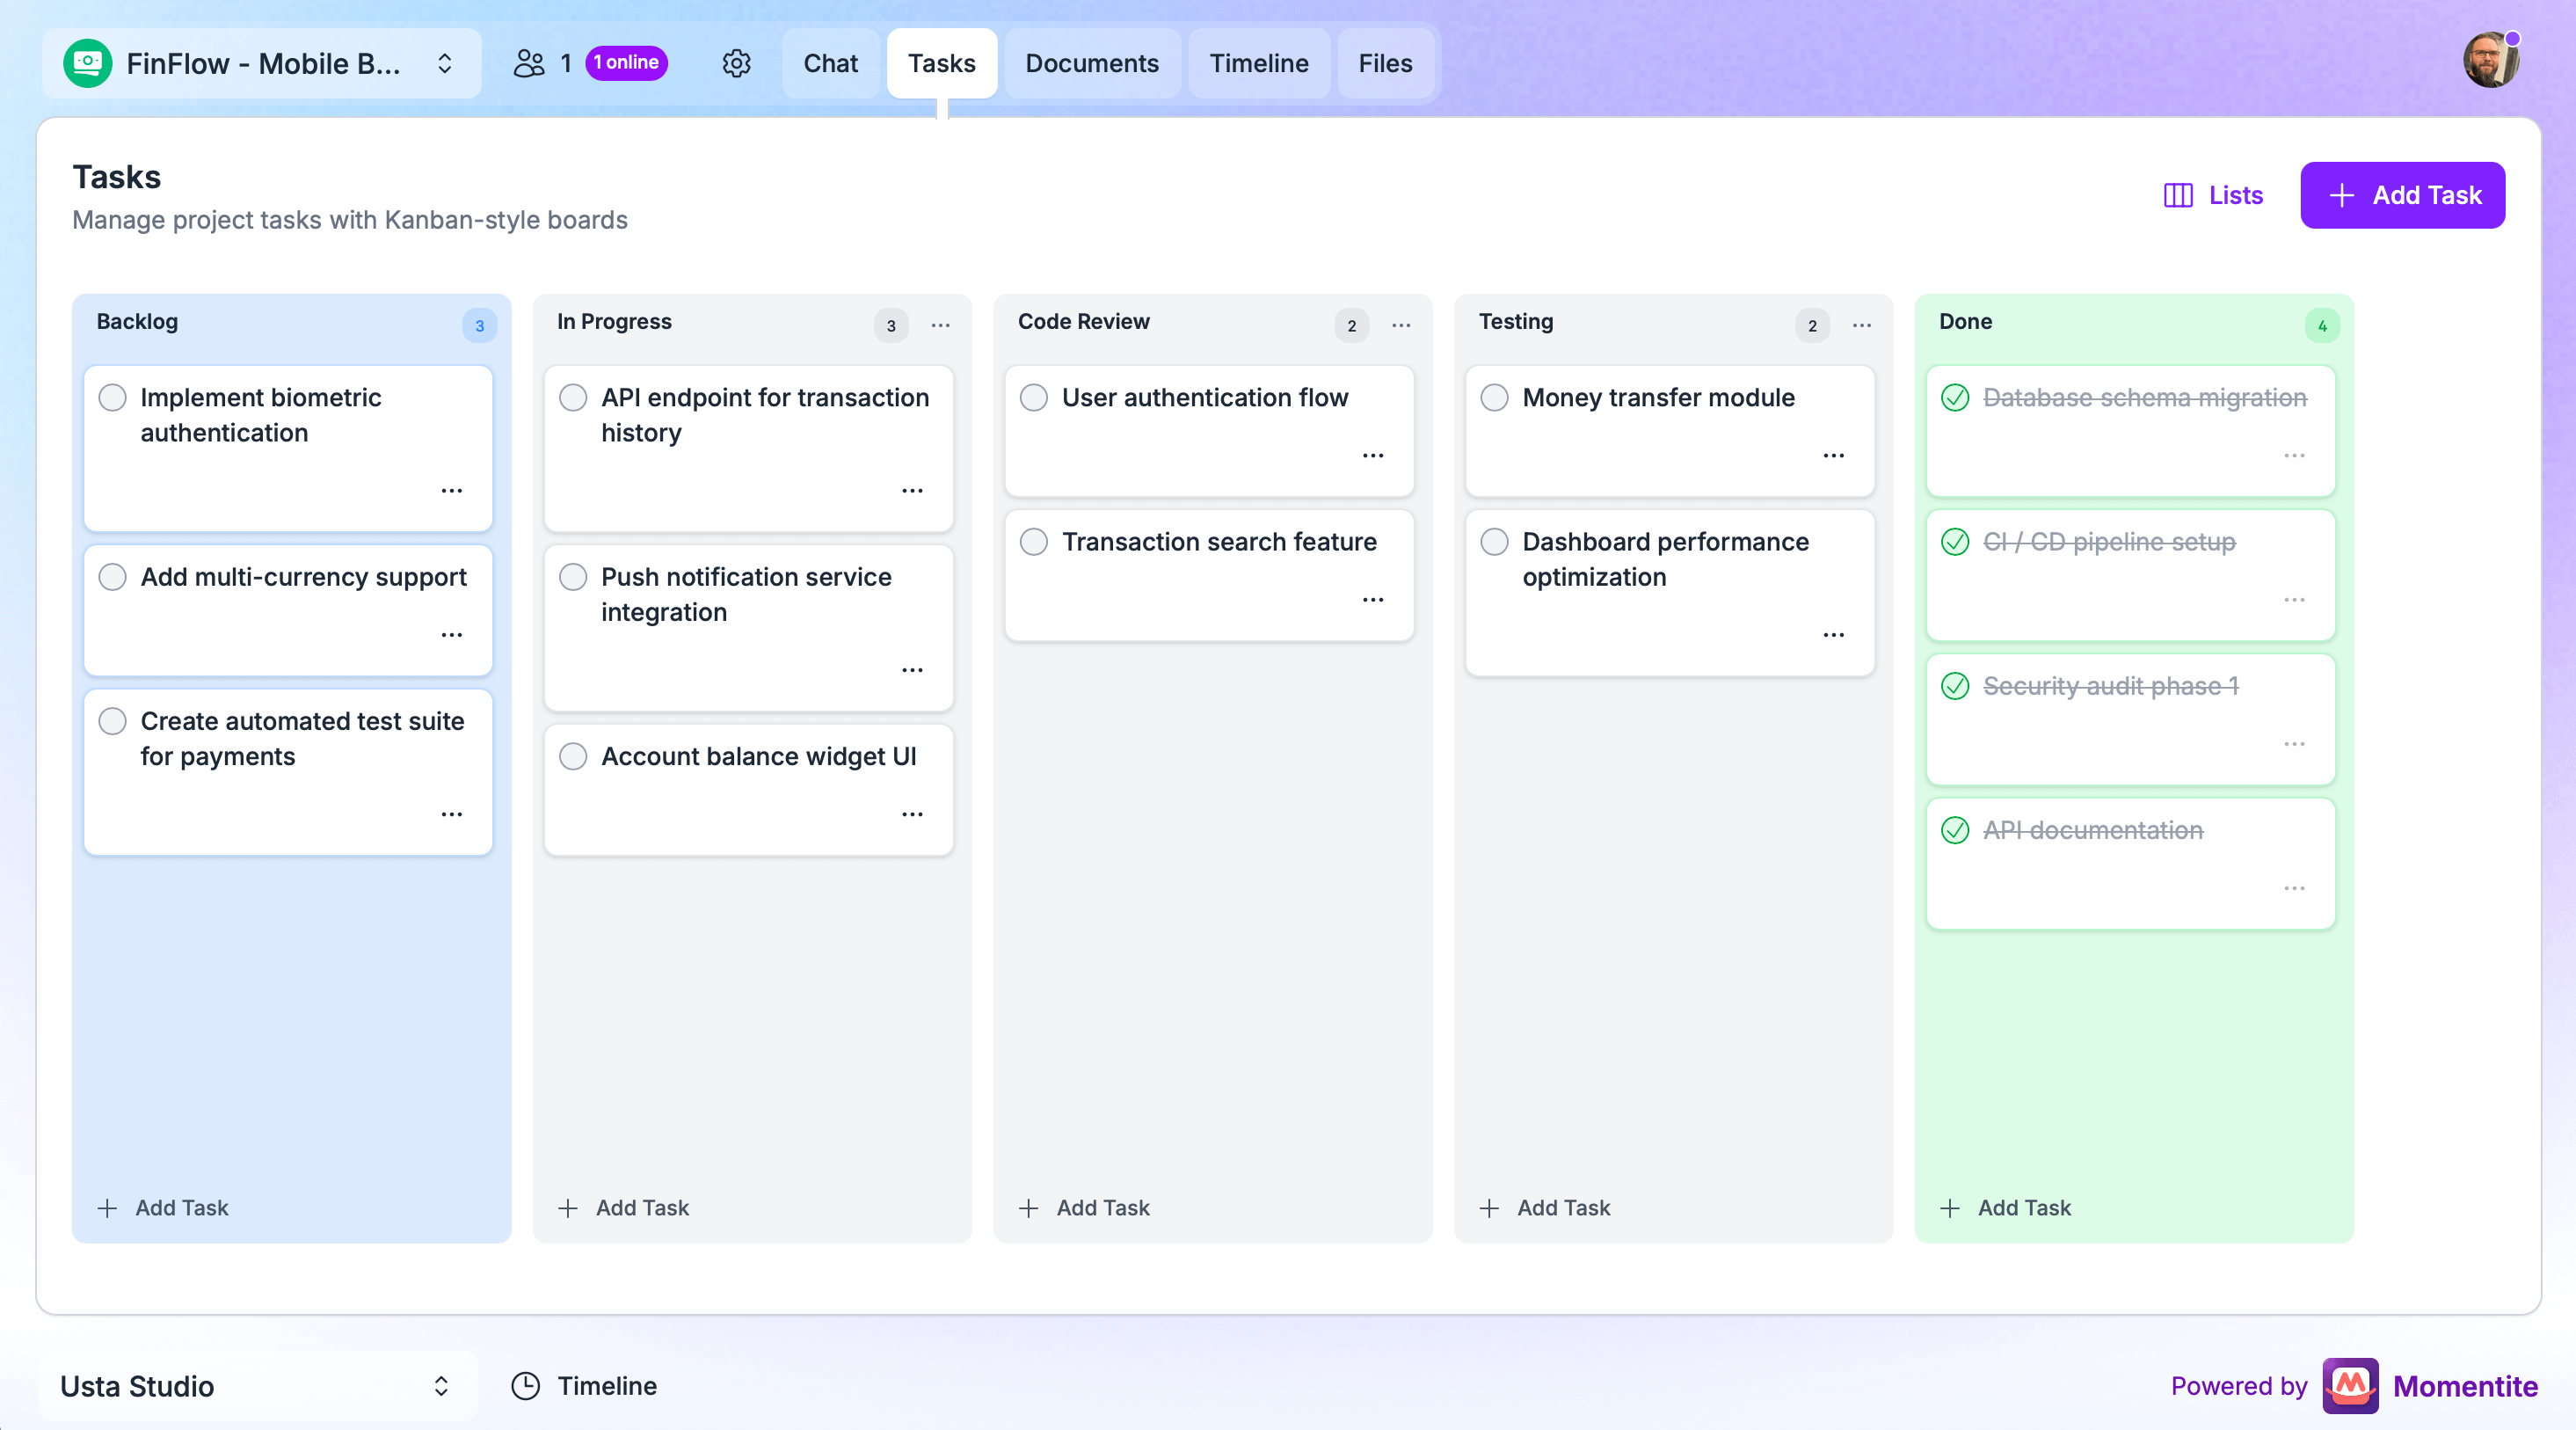Check off 'User authentication flow' task
The image size is (2576, 1430).
[1034, 397]
